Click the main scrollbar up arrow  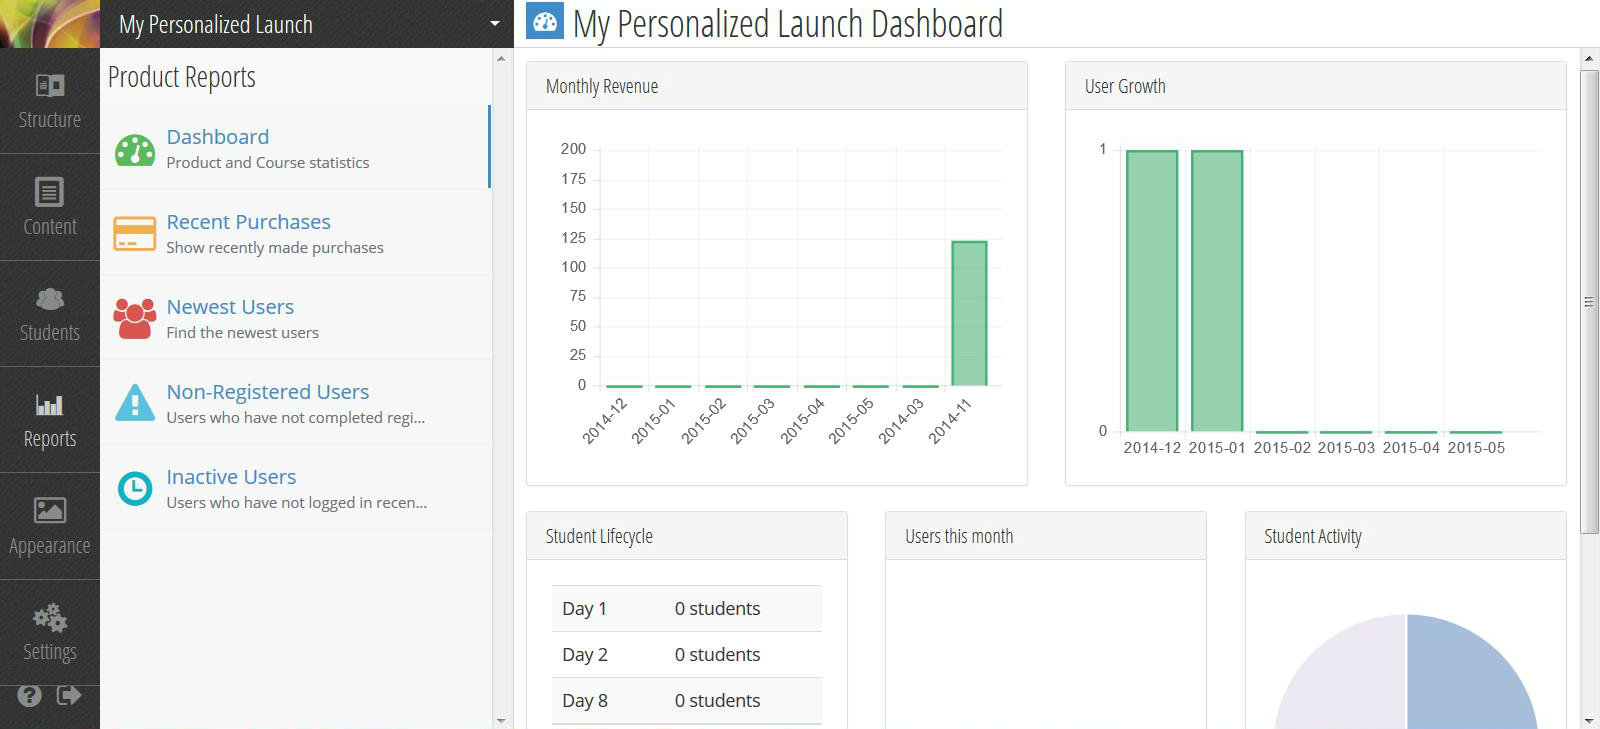coord(1589,59)
